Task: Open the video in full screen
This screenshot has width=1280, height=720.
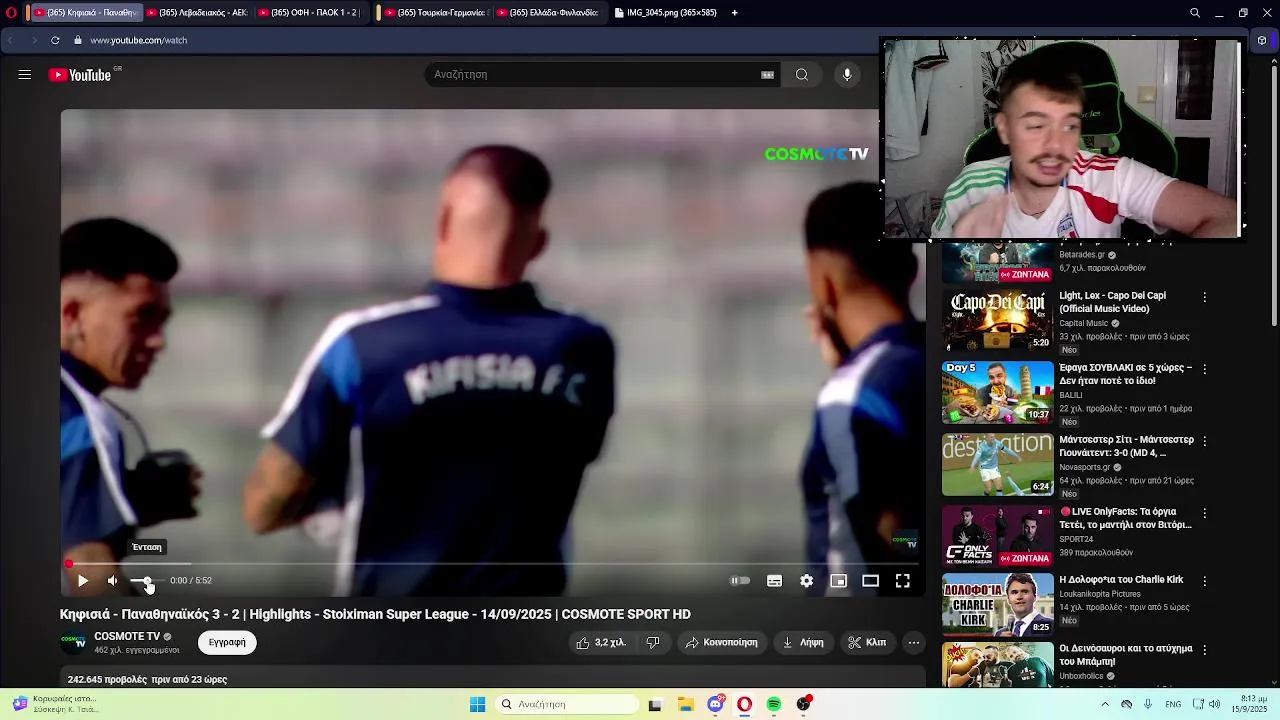Action: click(x=902, y=580)
